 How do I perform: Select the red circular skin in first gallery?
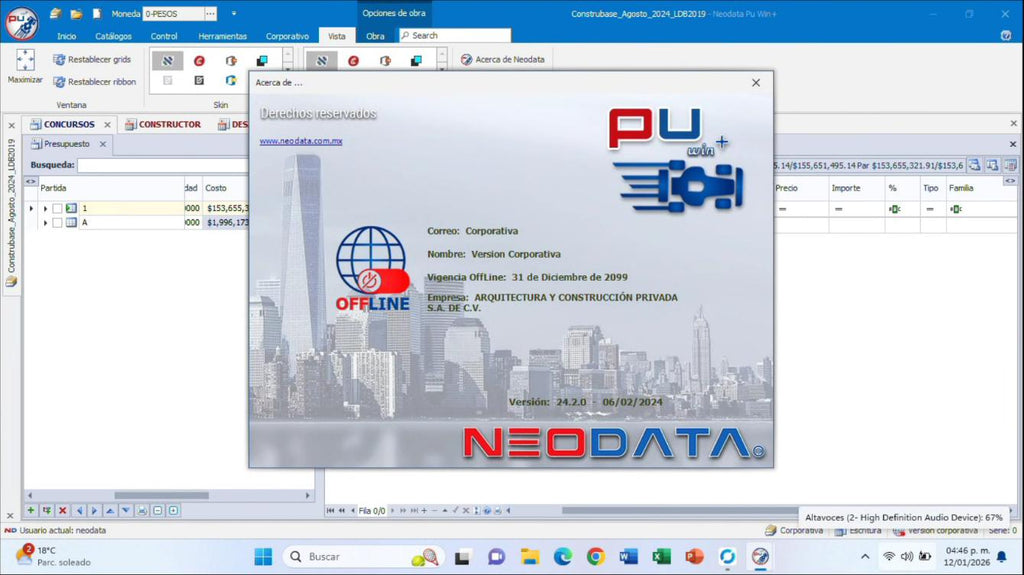199,61
